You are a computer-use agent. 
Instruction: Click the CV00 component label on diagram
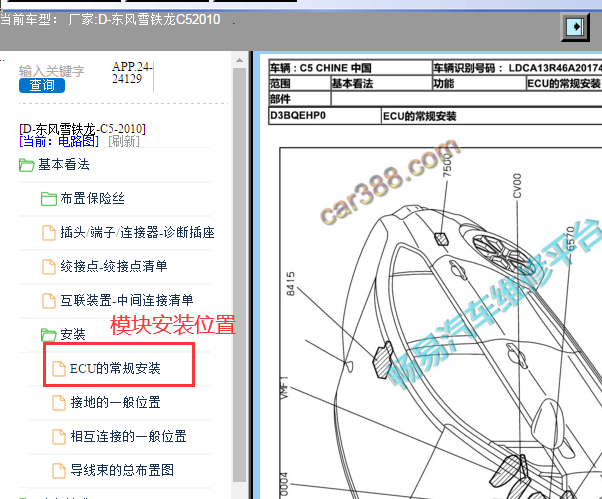(517, 186)
